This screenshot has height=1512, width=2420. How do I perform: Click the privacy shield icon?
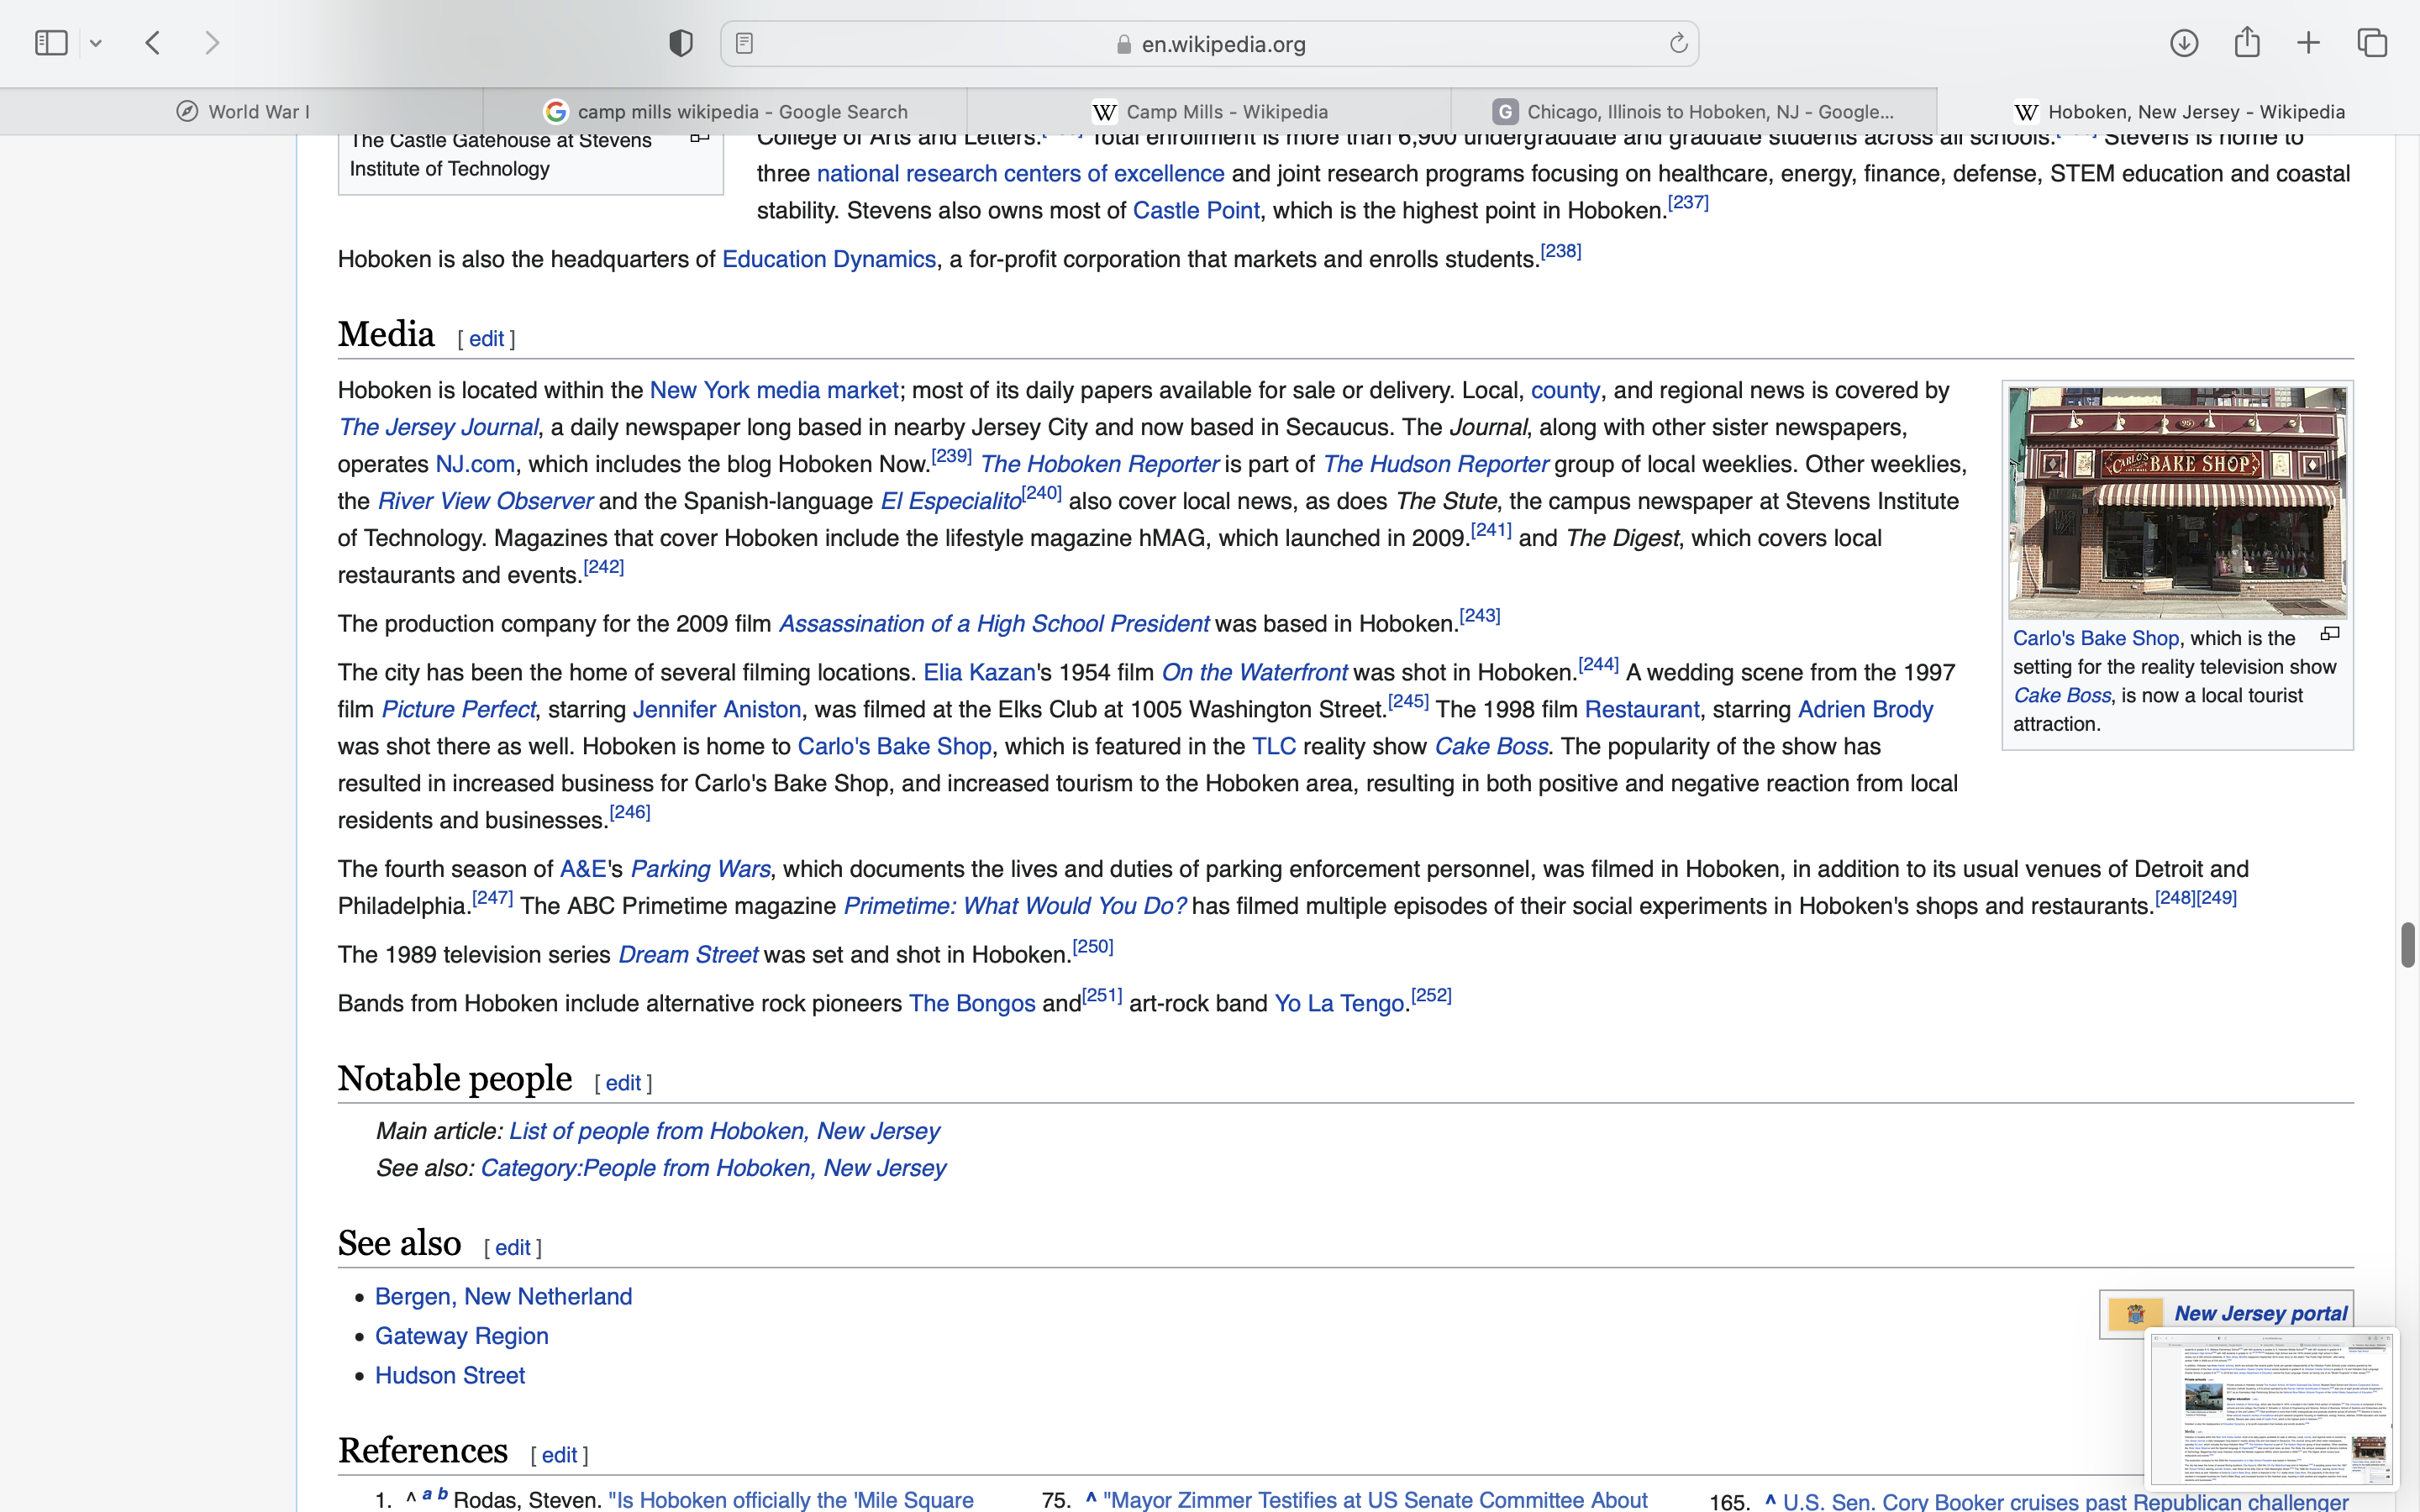[x=681, y=43]
